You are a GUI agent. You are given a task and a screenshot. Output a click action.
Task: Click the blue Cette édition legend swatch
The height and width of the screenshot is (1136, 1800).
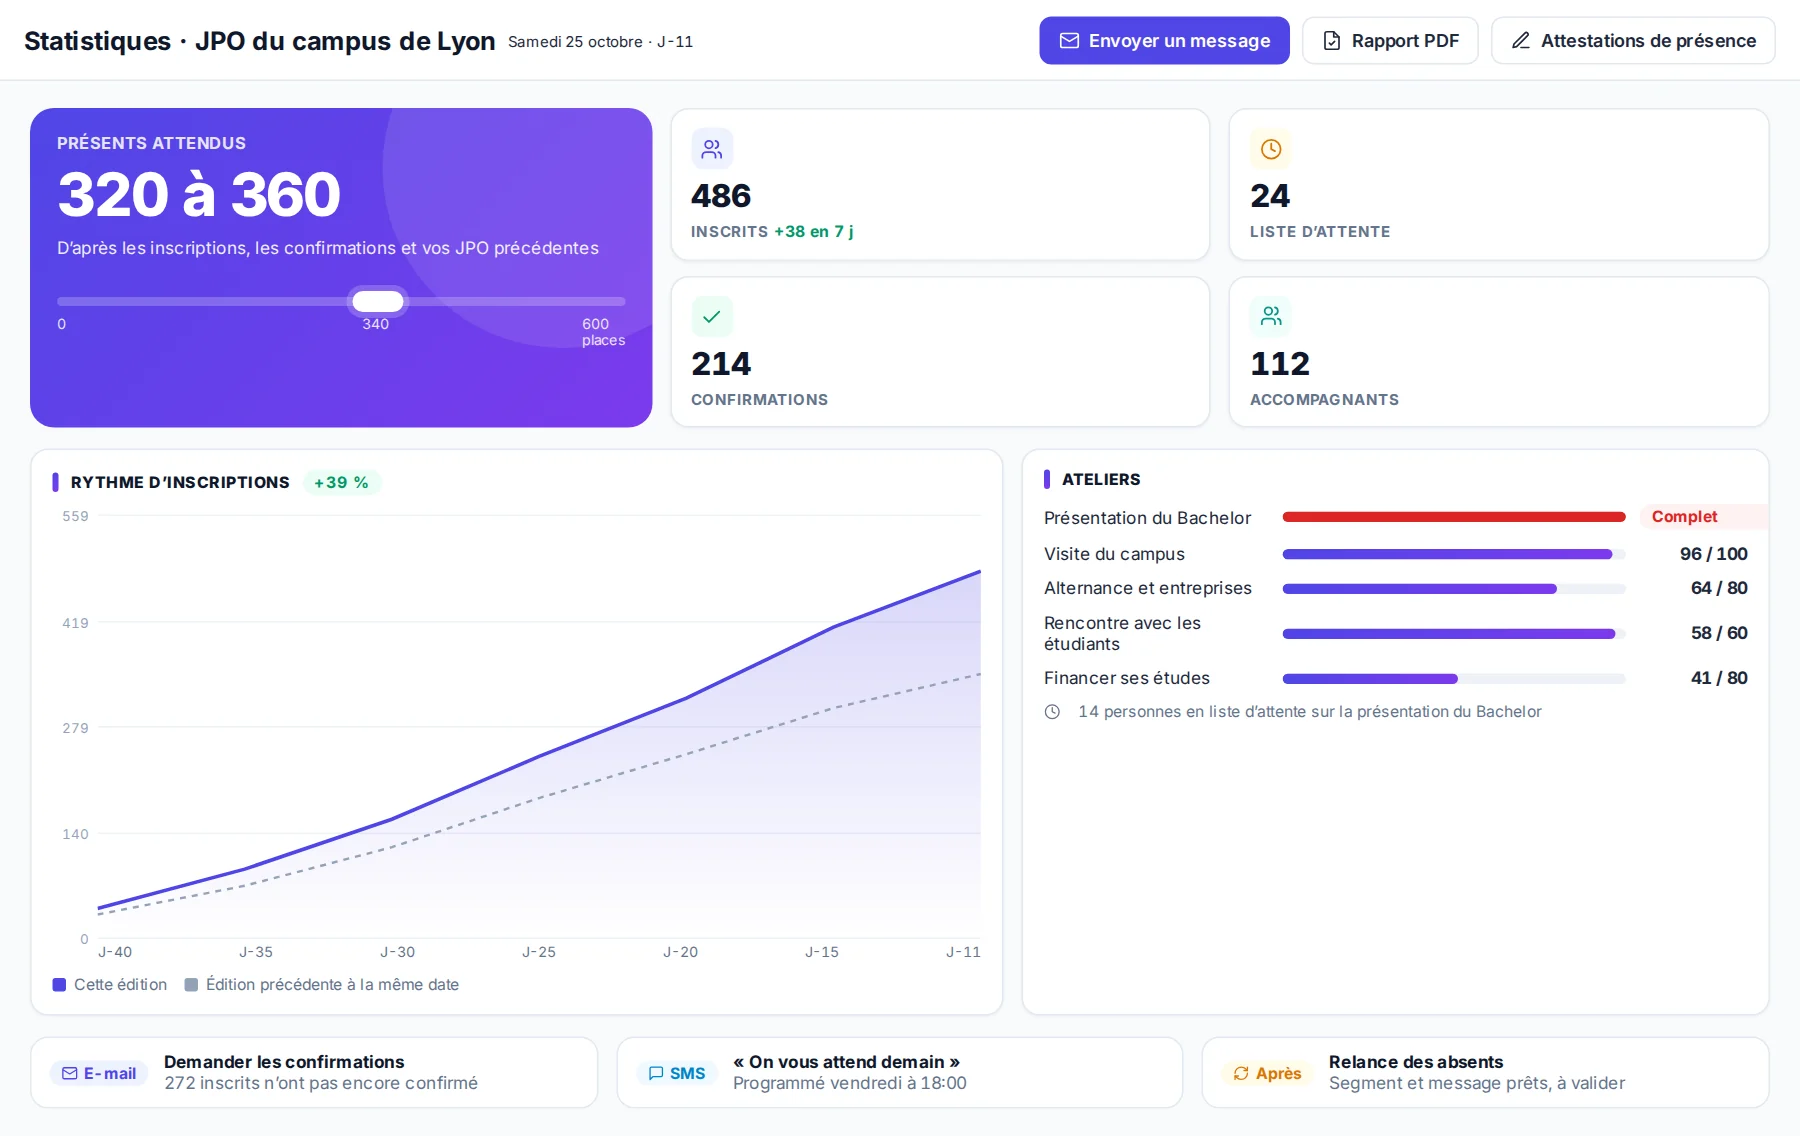click(x=59, y=985)
